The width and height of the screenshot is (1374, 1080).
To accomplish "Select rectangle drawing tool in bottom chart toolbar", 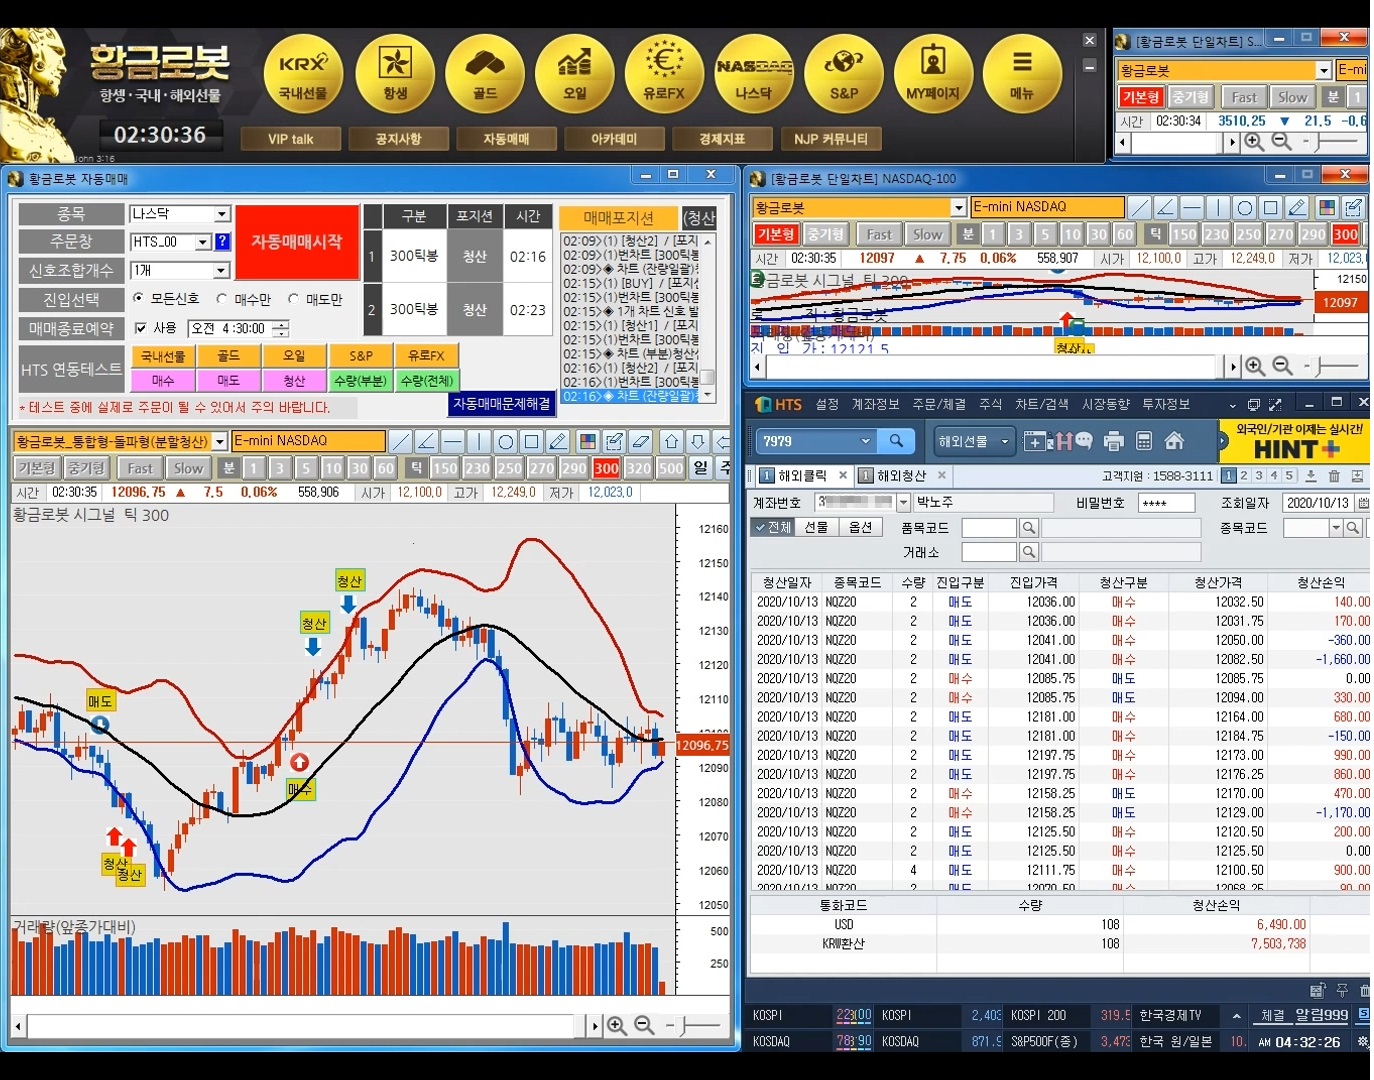I will click(531, 442).
